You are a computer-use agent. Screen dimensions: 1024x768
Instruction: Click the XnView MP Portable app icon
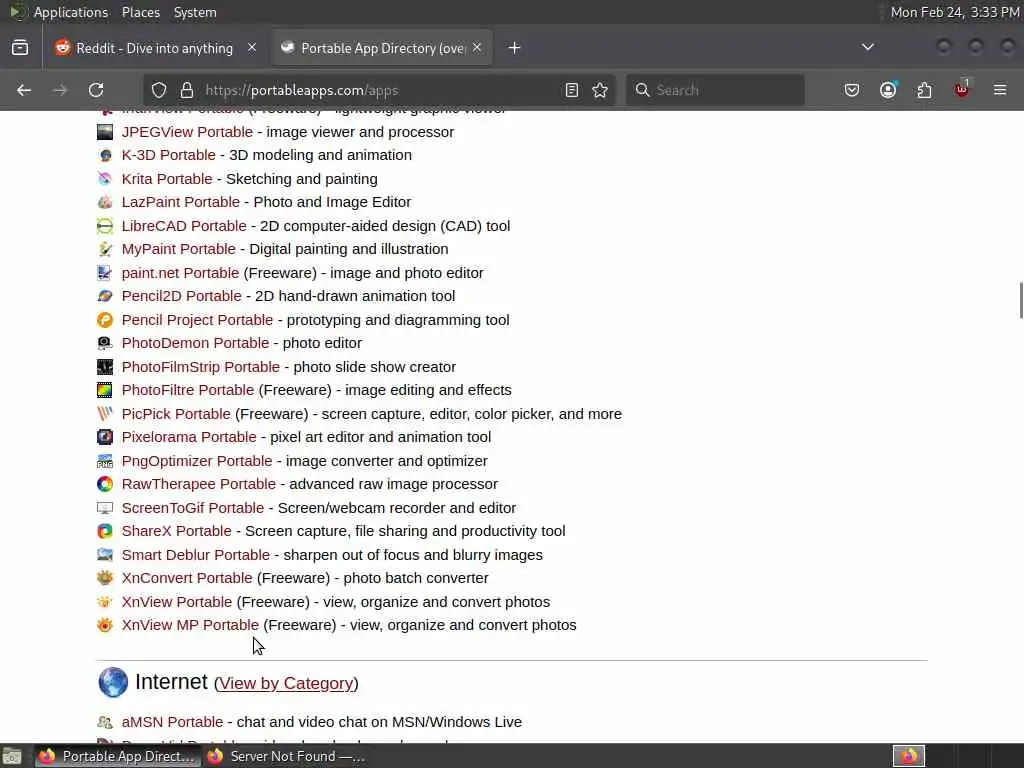coord(104,626)
